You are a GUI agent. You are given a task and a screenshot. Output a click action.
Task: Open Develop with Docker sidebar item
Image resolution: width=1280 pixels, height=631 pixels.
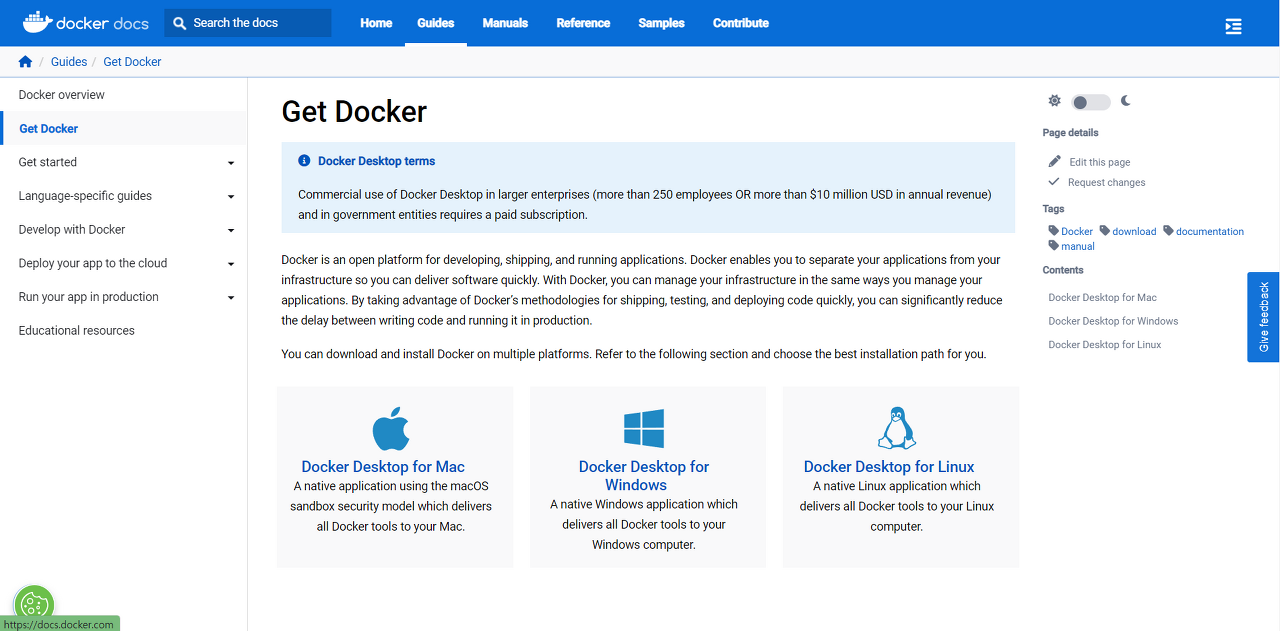pyautogui.click(x=72, y=230)
